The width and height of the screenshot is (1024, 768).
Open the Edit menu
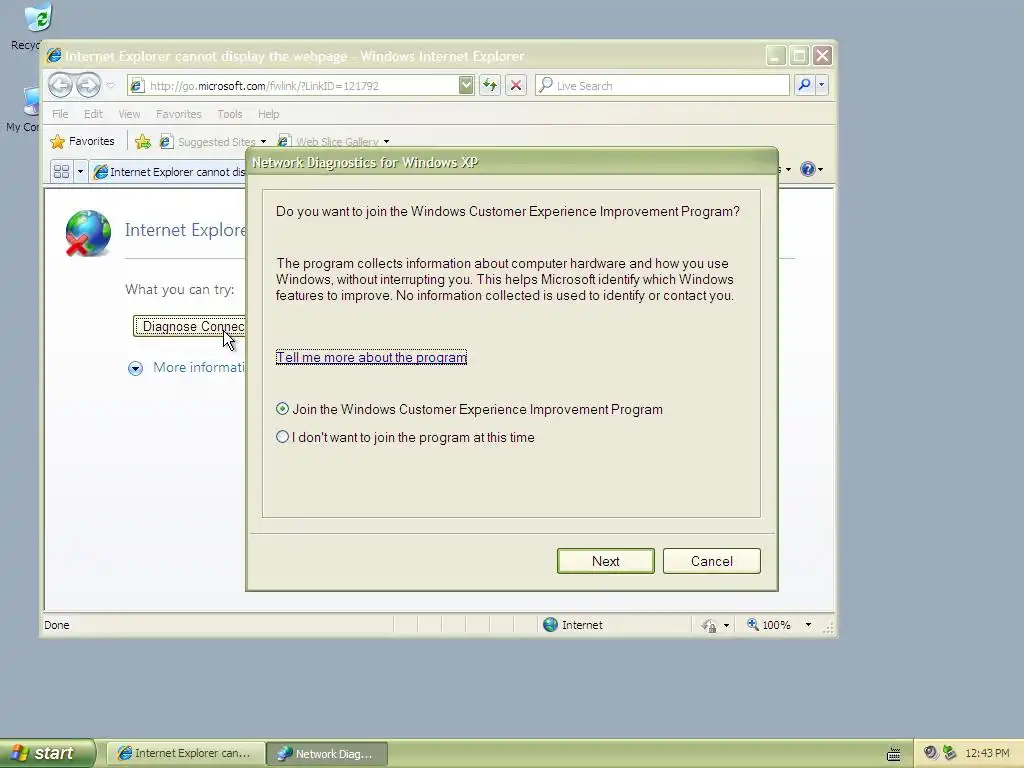[93, 114]
